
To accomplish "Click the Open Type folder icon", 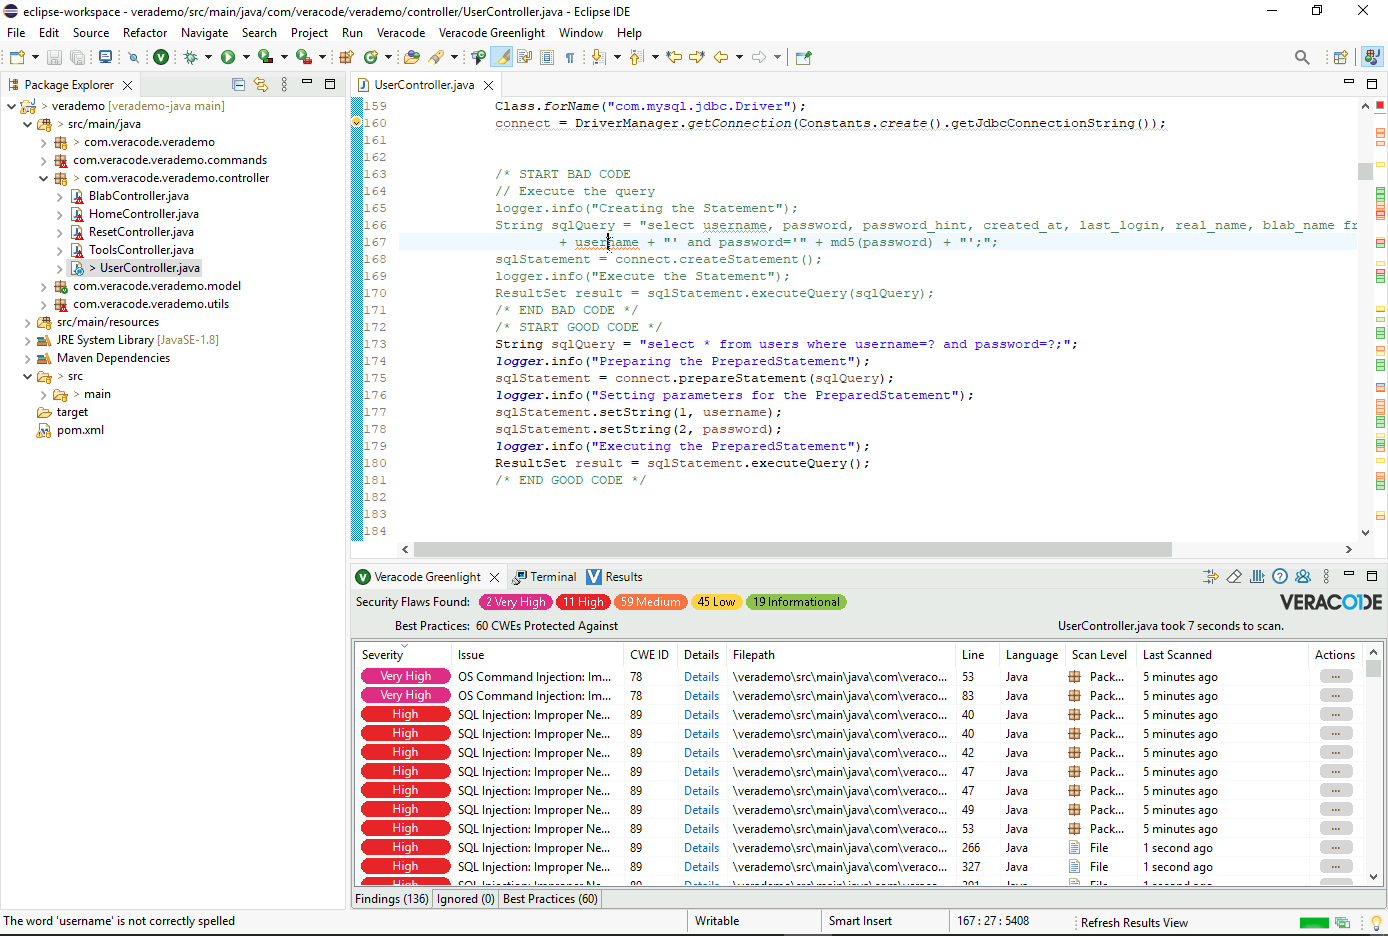I will (411, 57).
